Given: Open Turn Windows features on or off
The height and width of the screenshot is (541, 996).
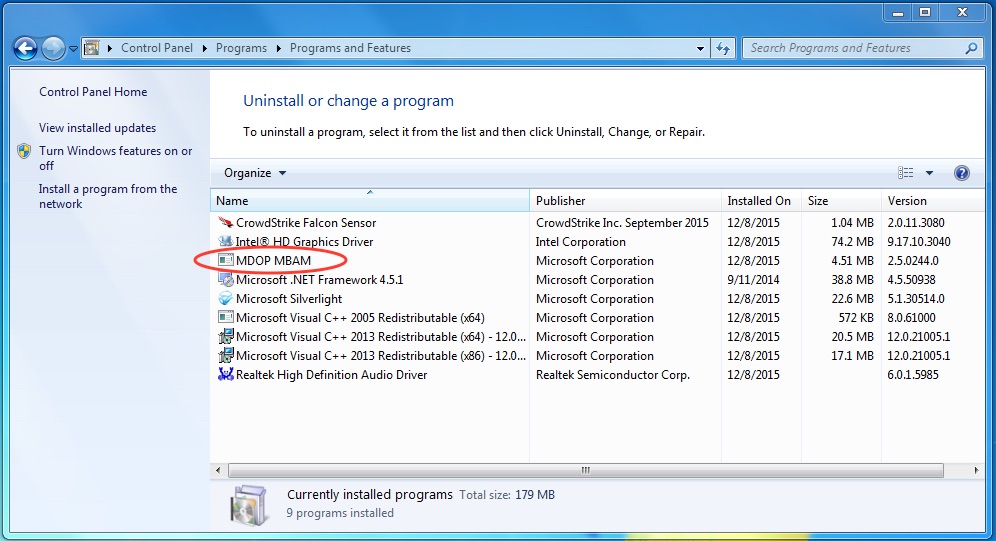Looking at the screenshot, I should (115, 158).
